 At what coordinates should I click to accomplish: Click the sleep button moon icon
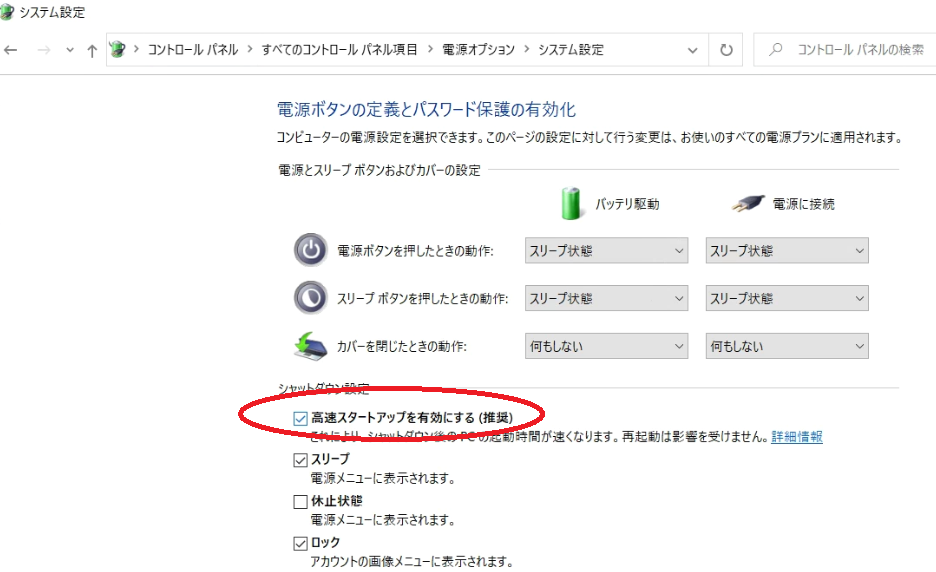click(310, 297)
